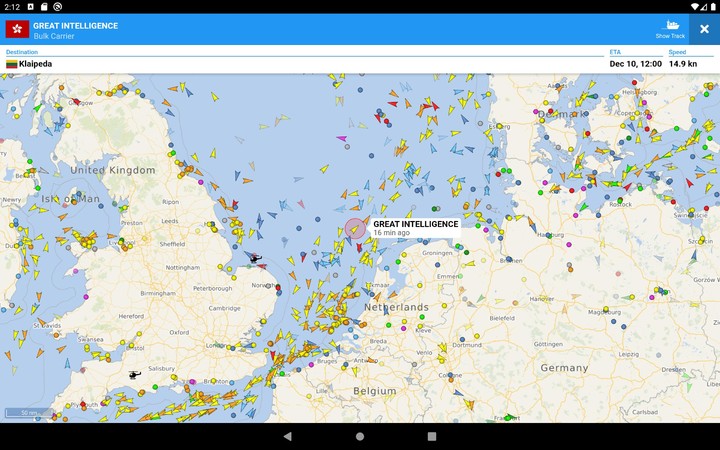Tap the ETA value Dec 10, 12:00
This screenshot has height=450, width=720.
tap(636, 64)
